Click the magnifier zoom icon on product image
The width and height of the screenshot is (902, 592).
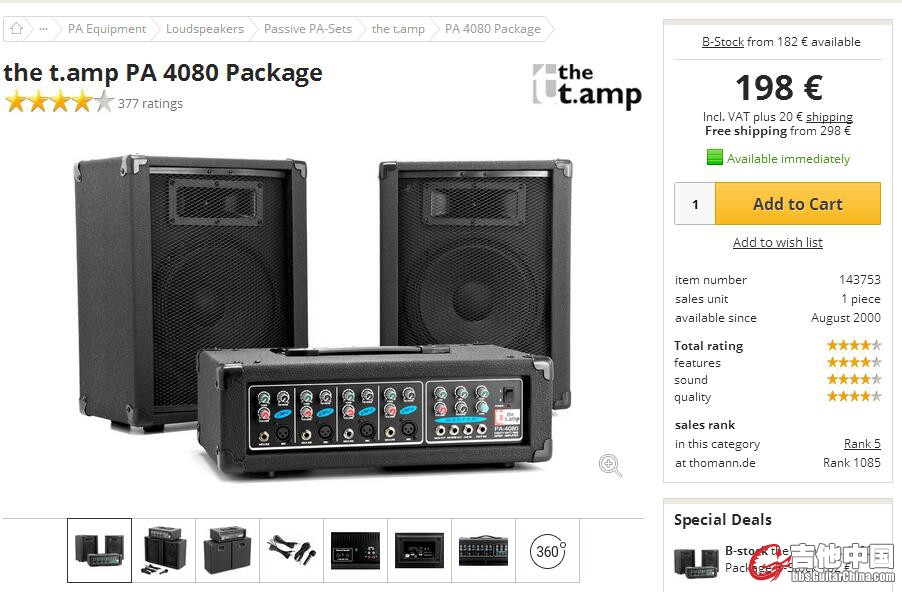(x=610, y=465)
